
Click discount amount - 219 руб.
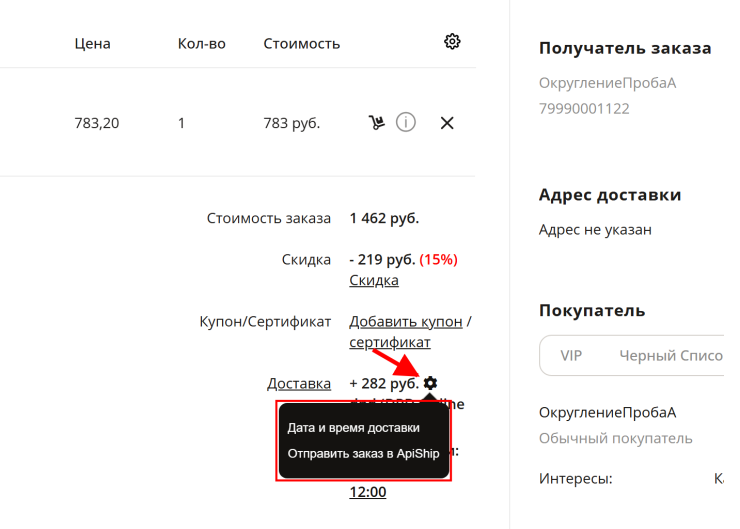click(x=382, y=259)
